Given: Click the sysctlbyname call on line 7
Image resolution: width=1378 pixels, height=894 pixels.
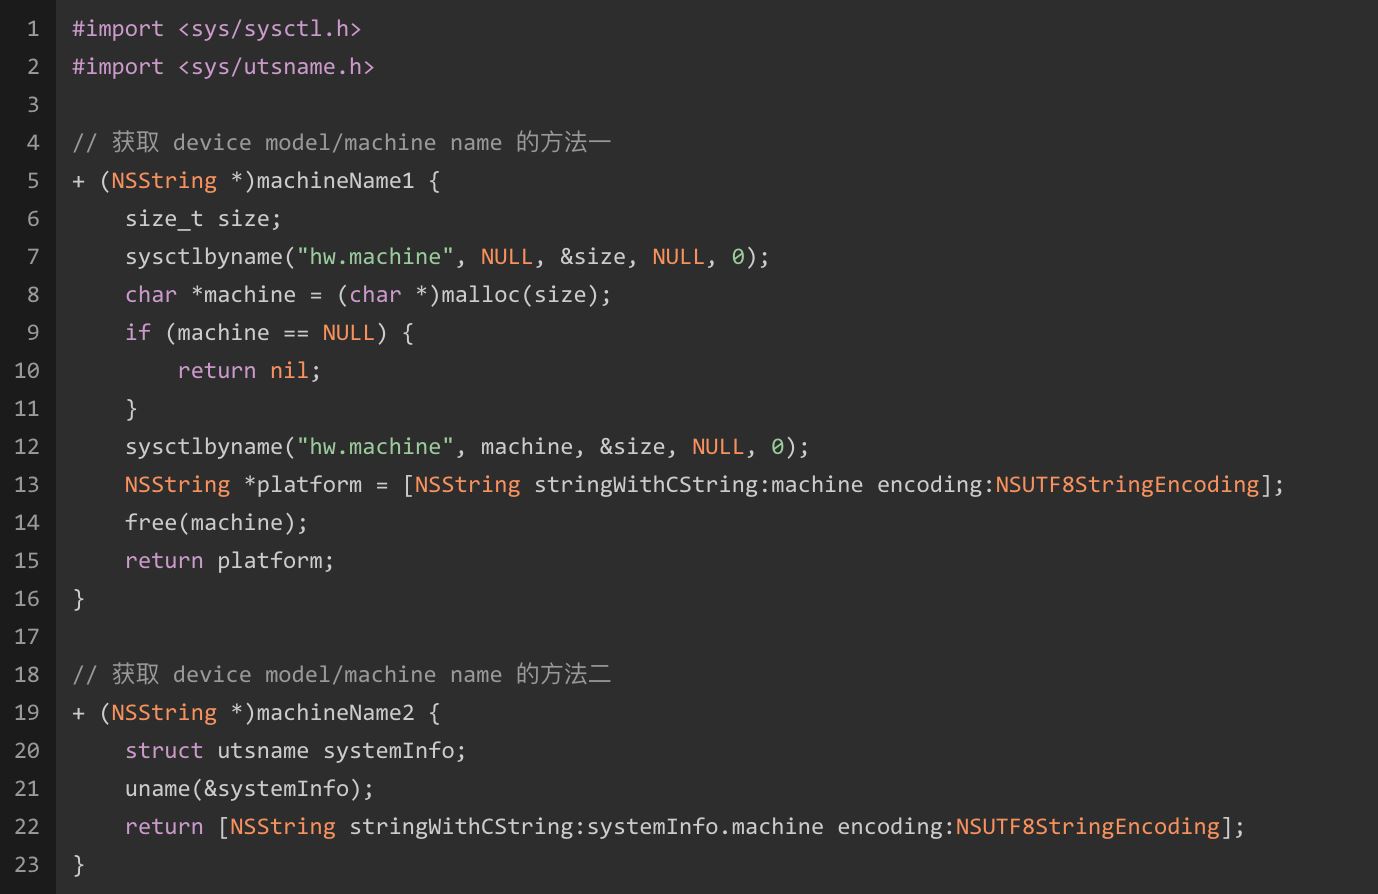Looking at the screenshot, I should point(204,257).
